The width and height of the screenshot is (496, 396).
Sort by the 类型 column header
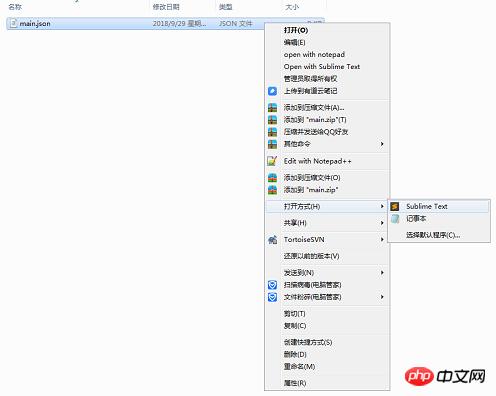[x=226, y=7]
